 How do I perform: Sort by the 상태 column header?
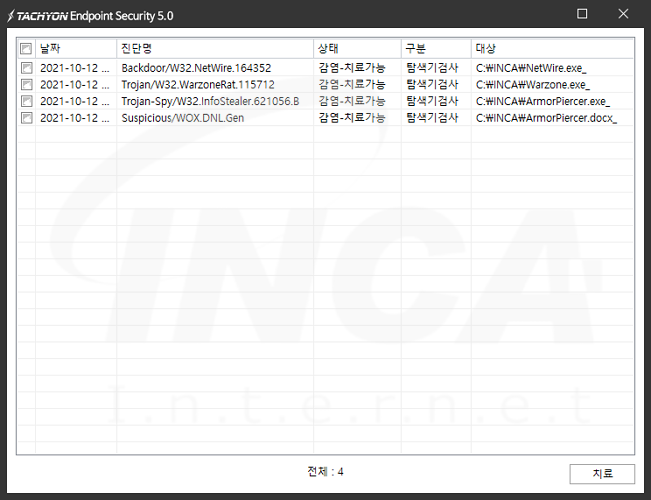(357, 49)
